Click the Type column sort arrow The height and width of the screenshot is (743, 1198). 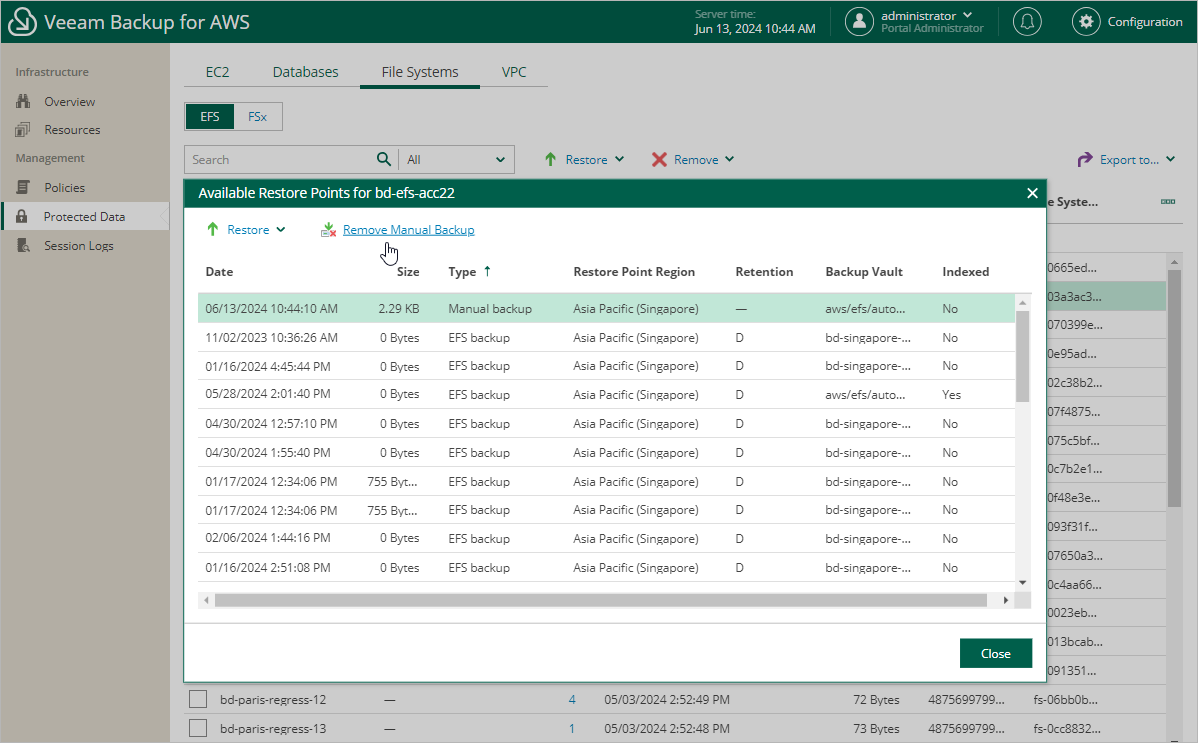coord(487,271)
